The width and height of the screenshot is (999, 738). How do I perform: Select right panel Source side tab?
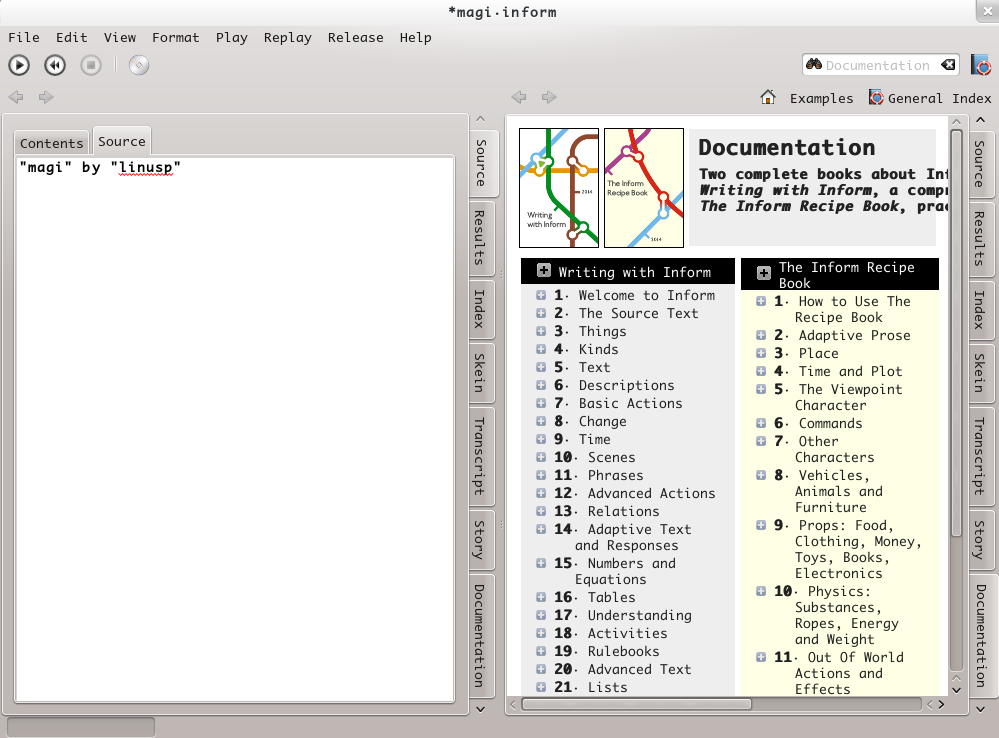pos(981,164)
